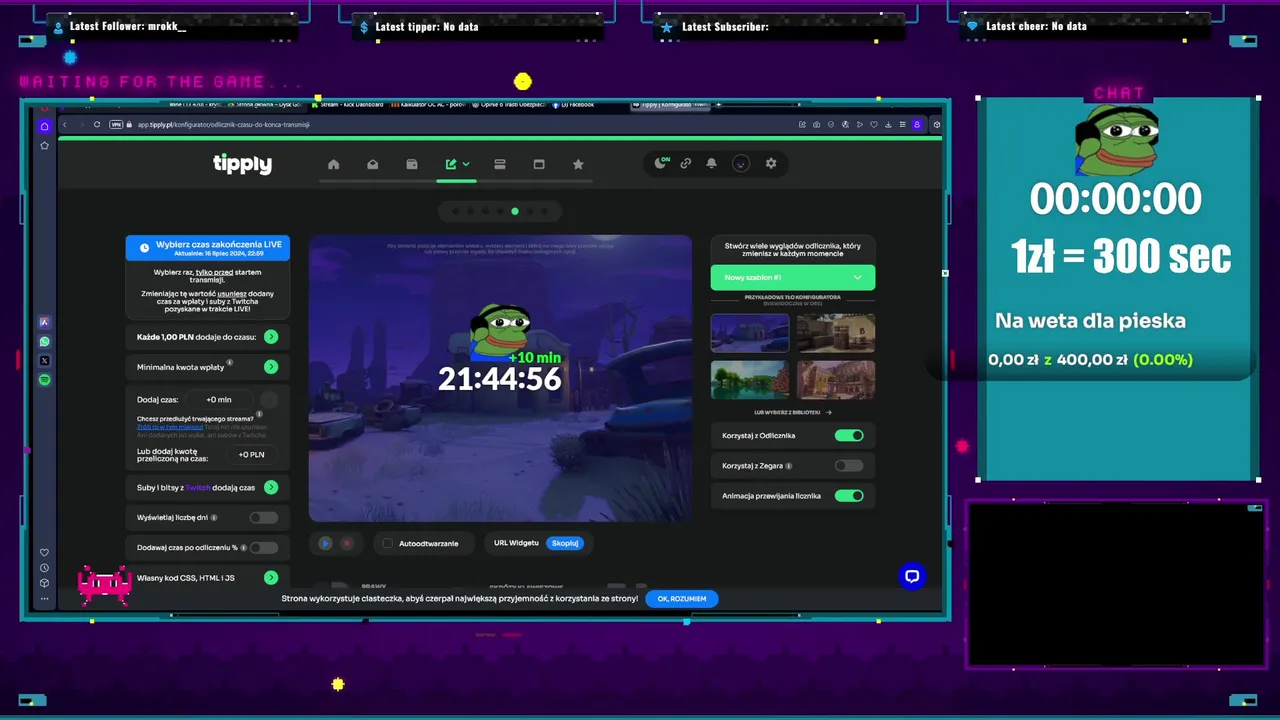
Task: Click the info icon beside Wyświetlaj liczbę dni
Action: tap(215, 518)
